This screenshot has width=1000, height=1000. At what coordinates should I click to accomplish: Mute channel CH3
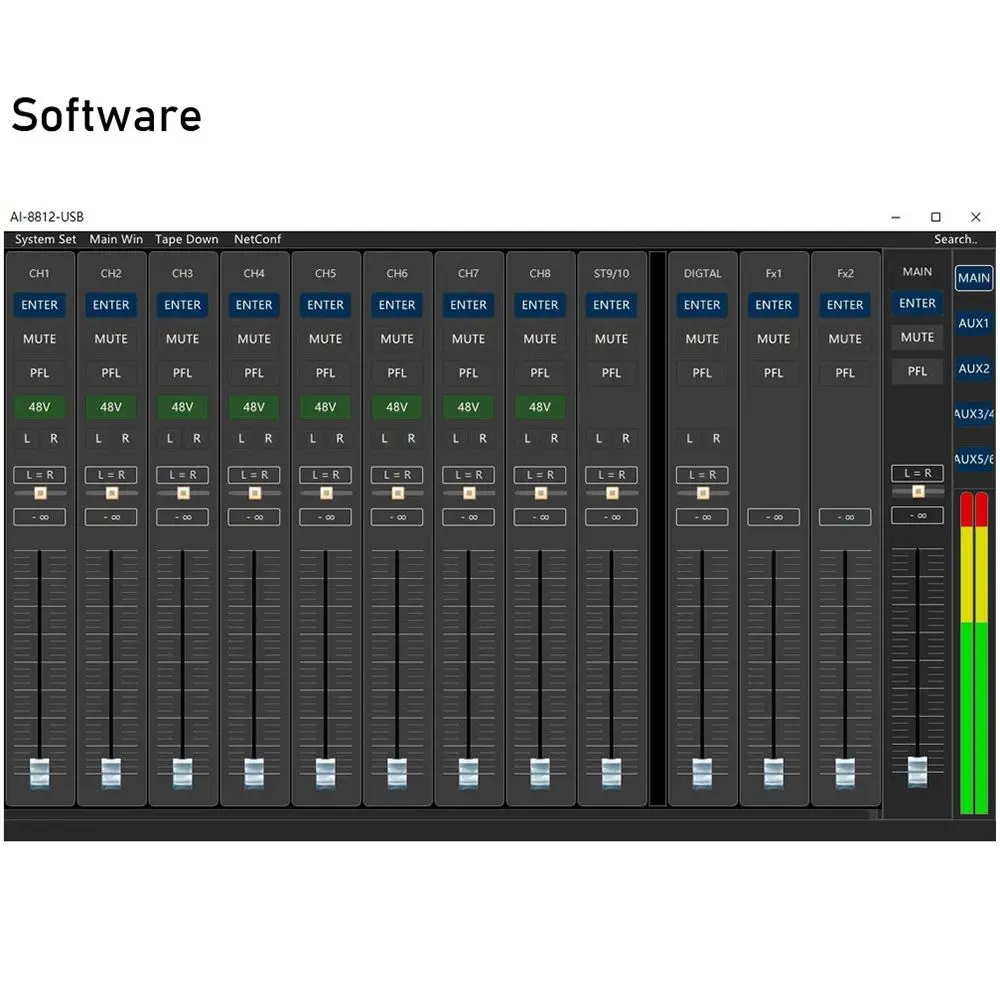[182, 339]
